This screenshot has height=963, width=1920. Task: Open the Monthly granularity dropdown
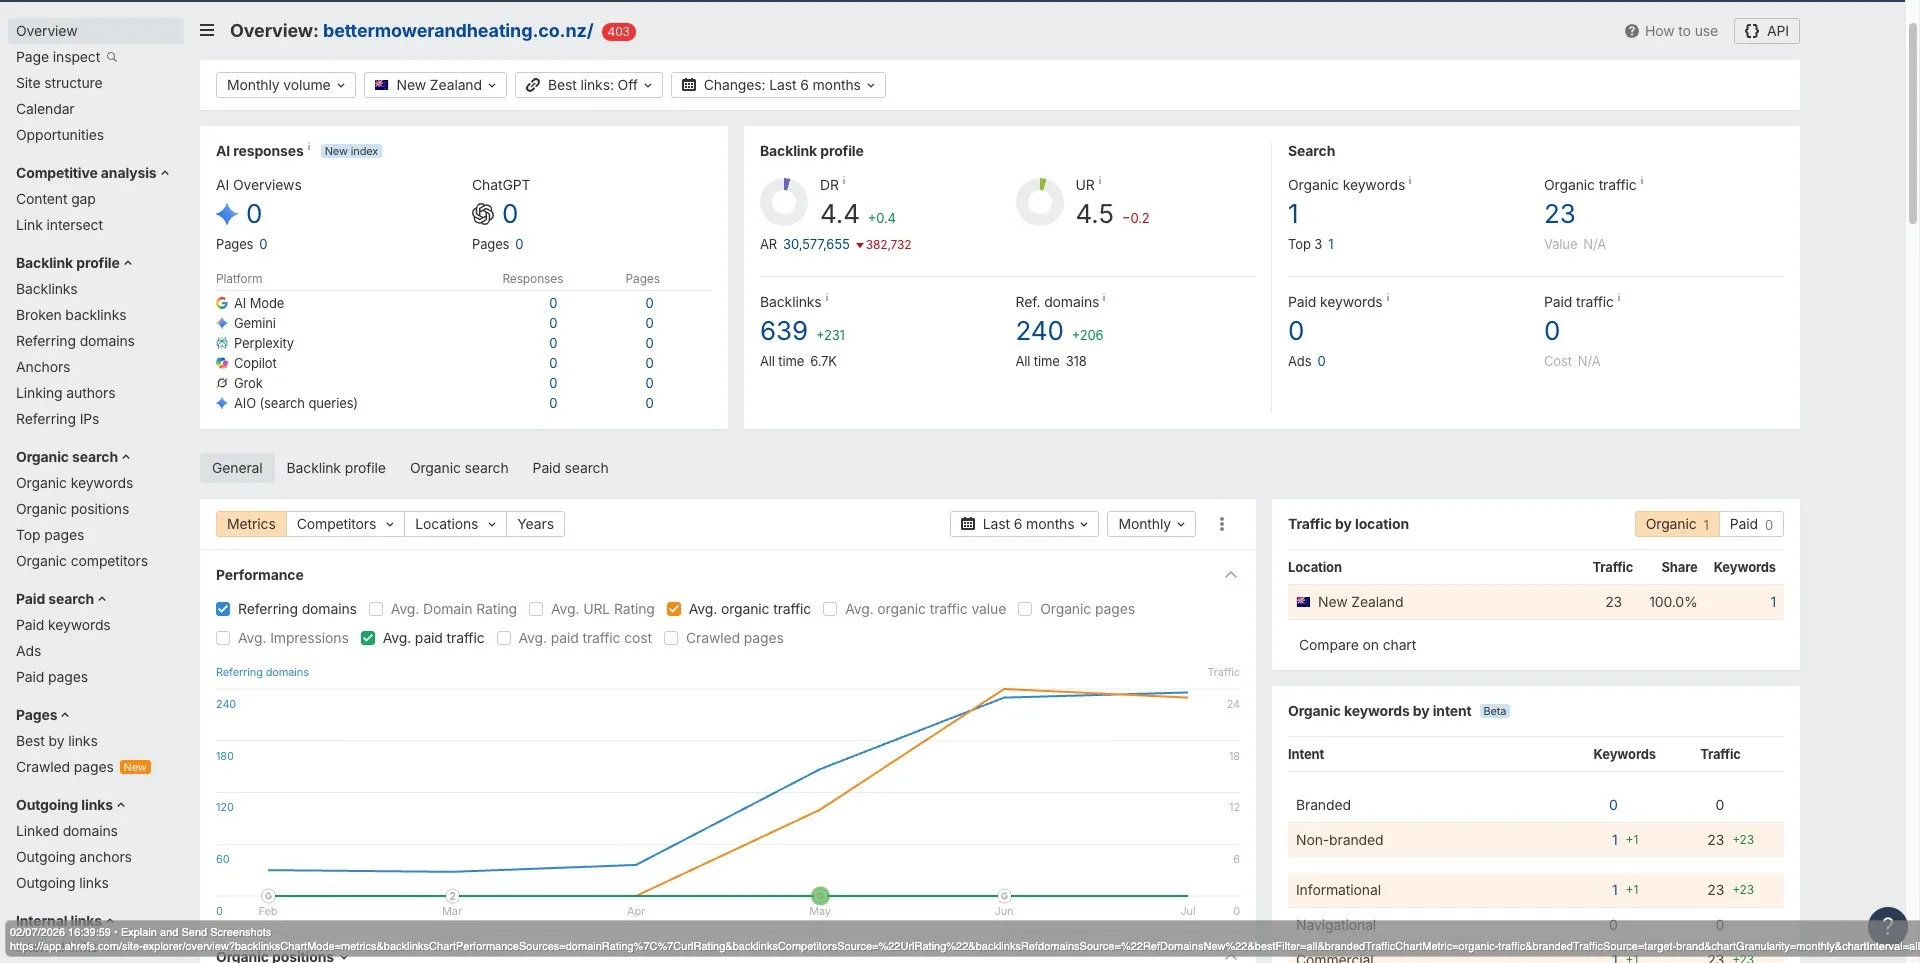click(x=1151, y=524)
